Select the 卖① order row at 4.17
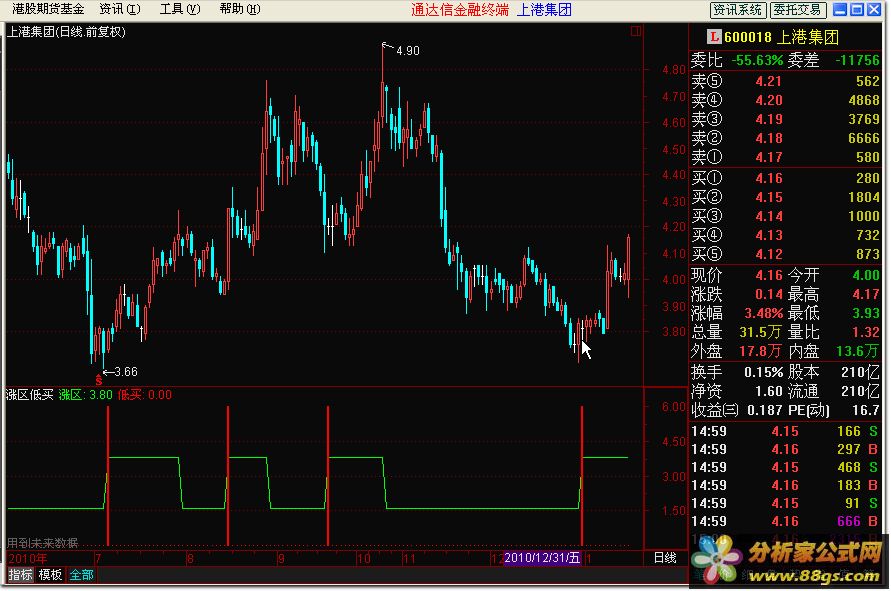Image resolution: width=891 pixels, height=591 pixels. click(785, 157)
